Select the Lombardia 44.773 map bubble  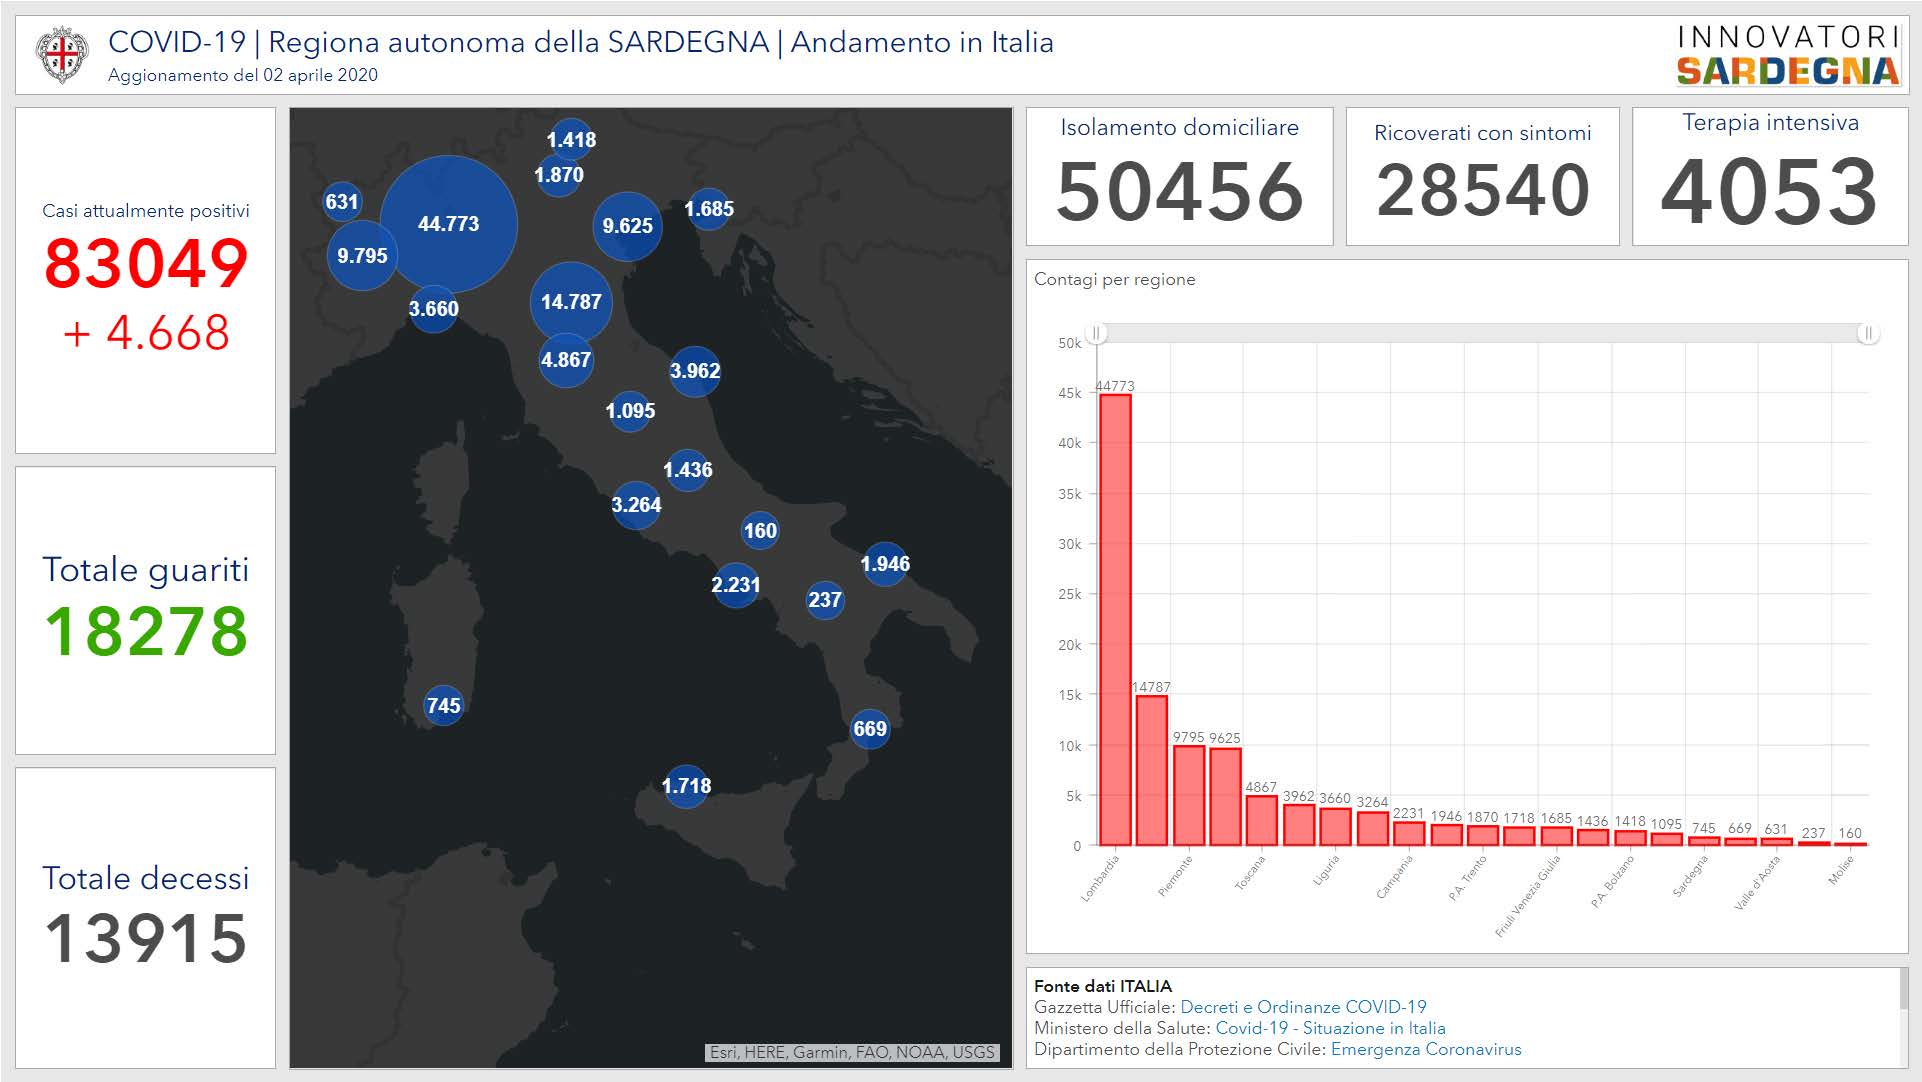448,224
